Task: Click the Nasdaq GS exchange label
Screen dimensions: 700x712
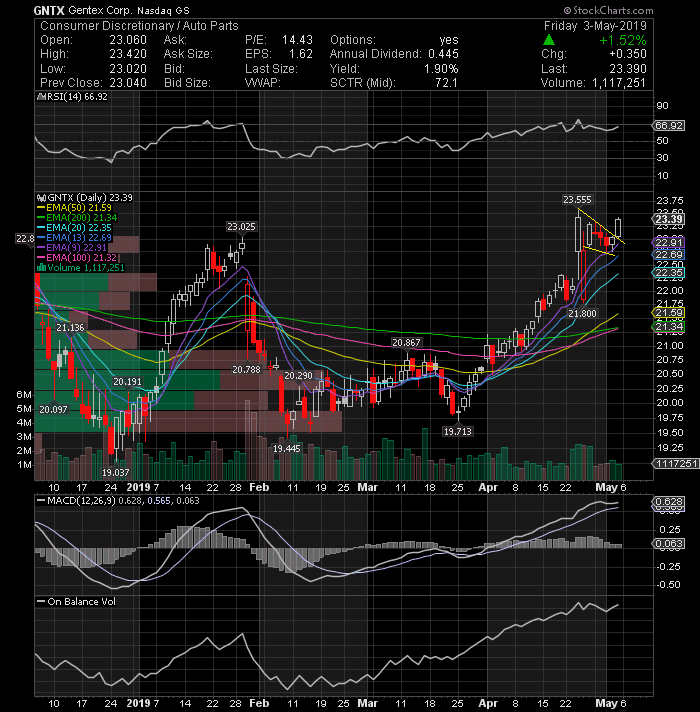Action: coord(163,10)
